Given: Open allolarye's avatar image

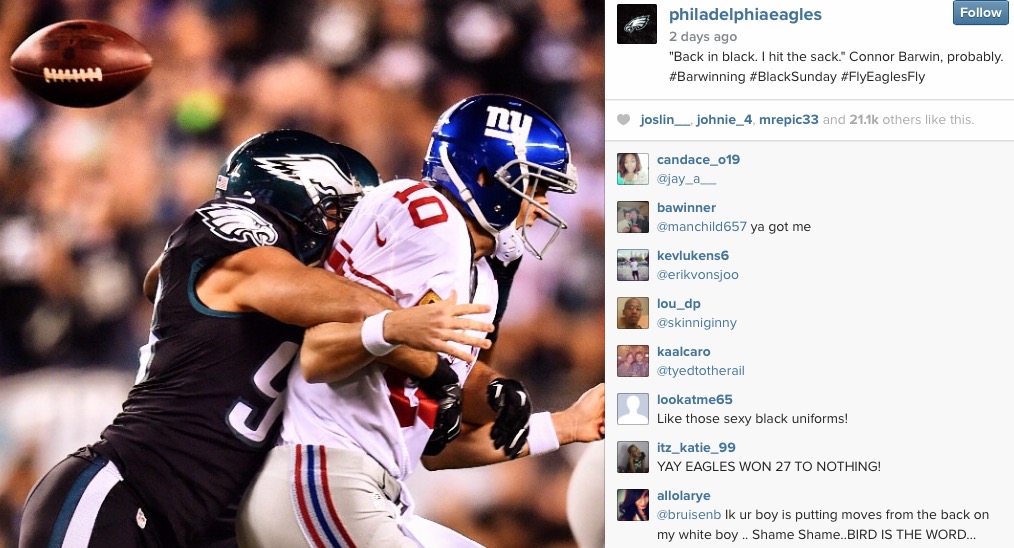Looking at the screenshot, I should pos(632,505).
